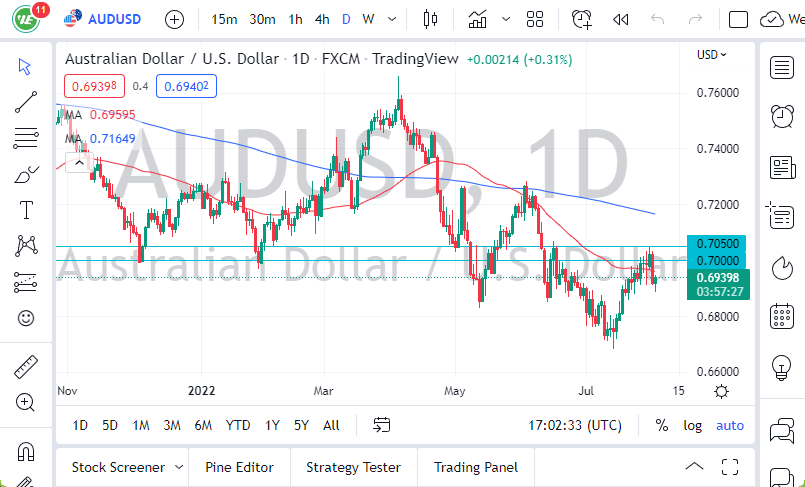Open the Strategy Tester tab

pyautogui.click(x=353, y=467)
